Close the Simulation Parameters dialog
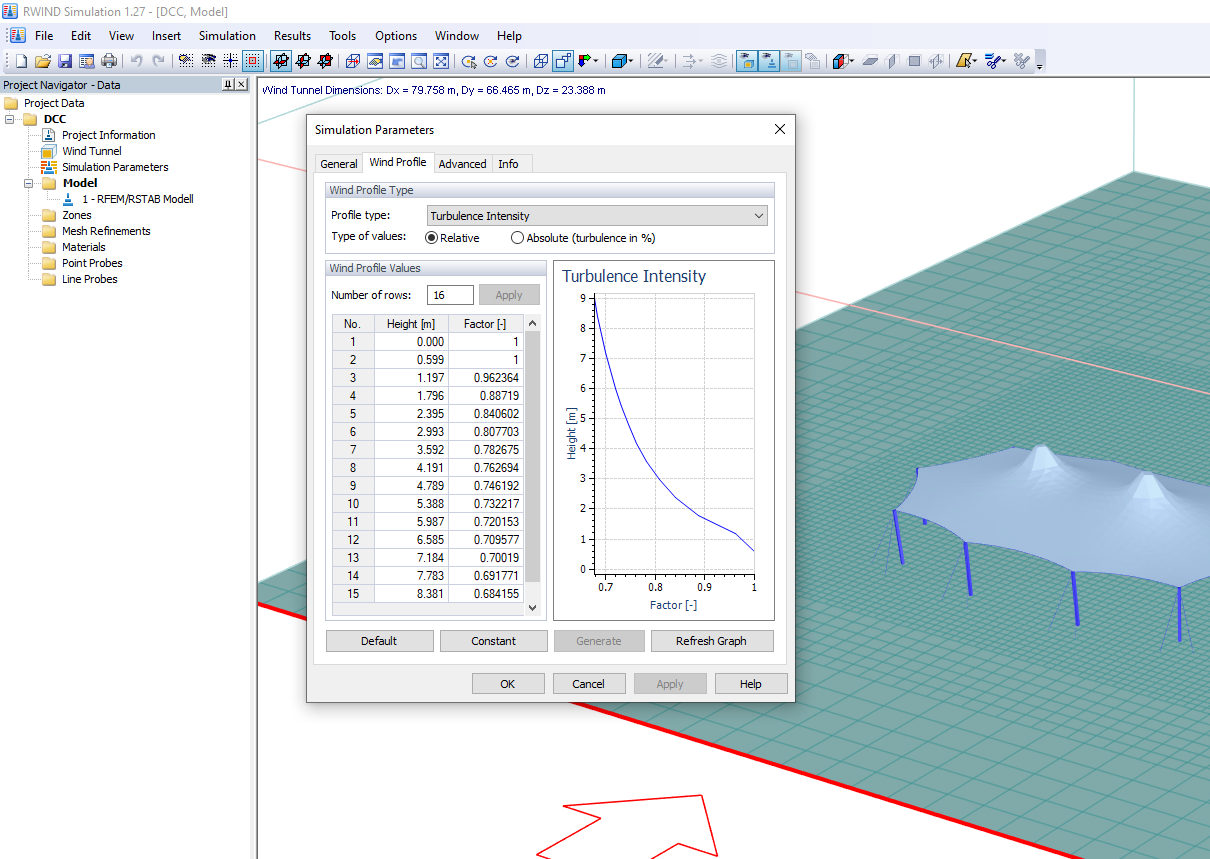1210x859 pixels. tap(780, 129)
